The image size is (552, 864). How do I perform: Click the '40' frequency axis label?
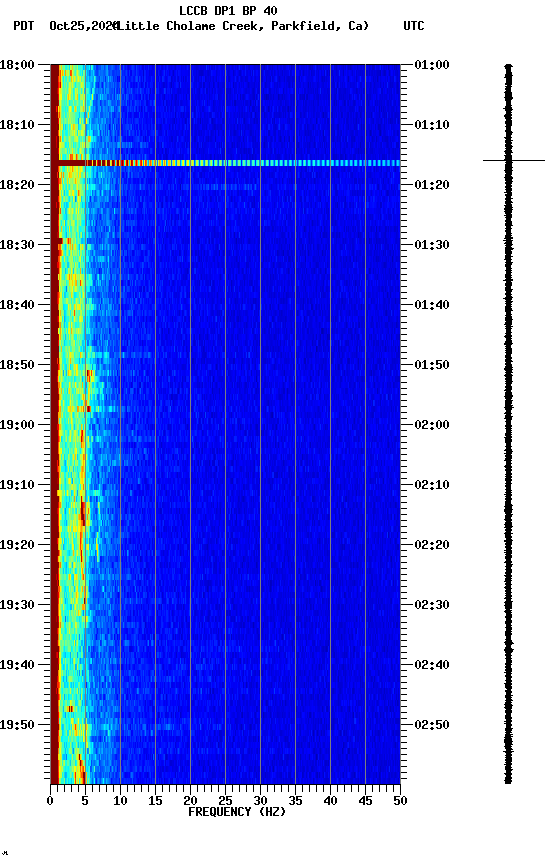[330, 801]
